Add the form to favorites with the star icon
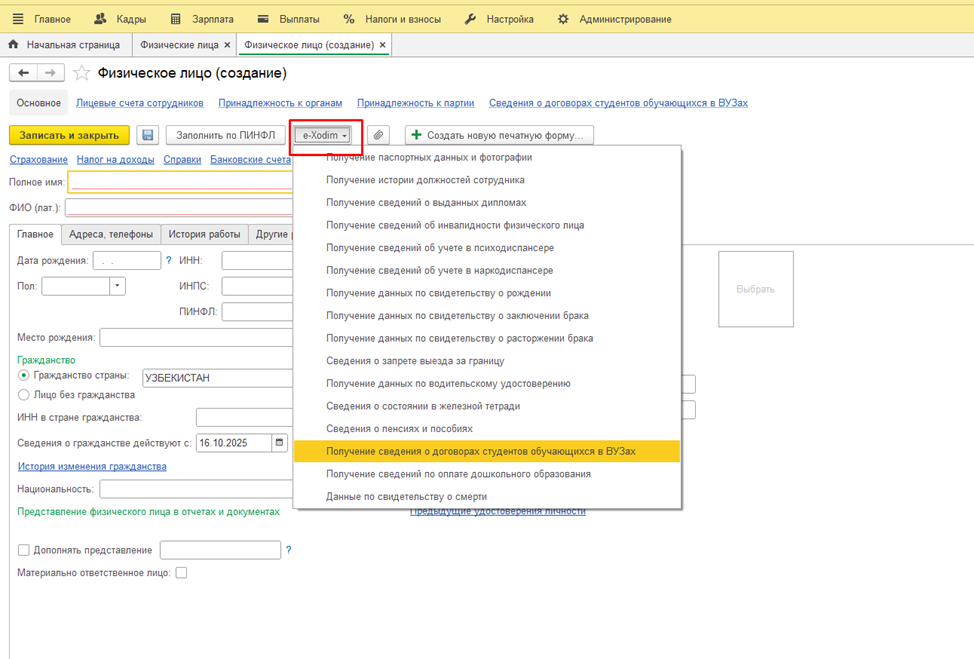 pyautogui.click(x=82, y=74)
